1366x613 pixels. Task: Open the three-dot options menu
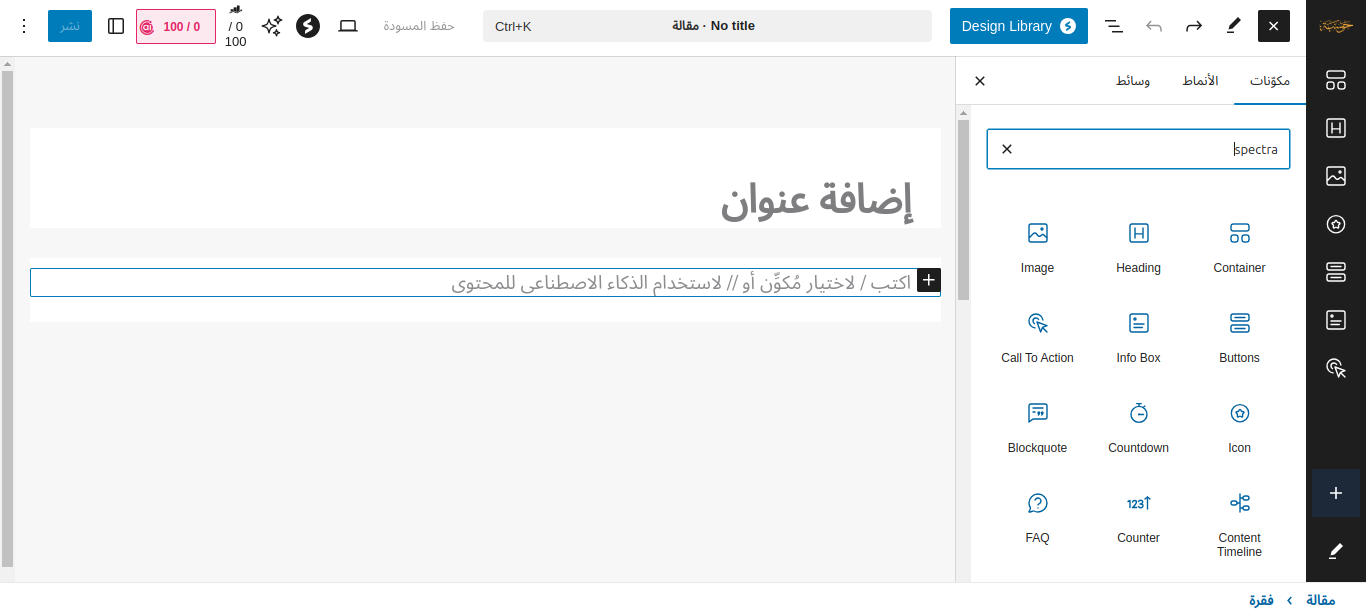click(x=24, y=26)
